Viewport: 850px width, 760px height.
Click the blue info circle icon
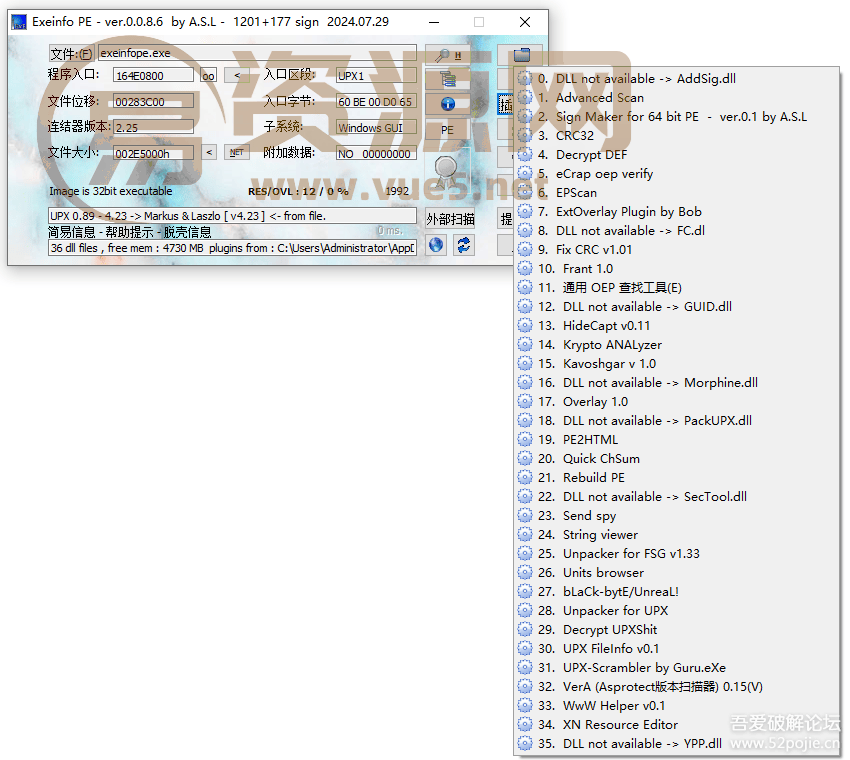tap(447, 104)
